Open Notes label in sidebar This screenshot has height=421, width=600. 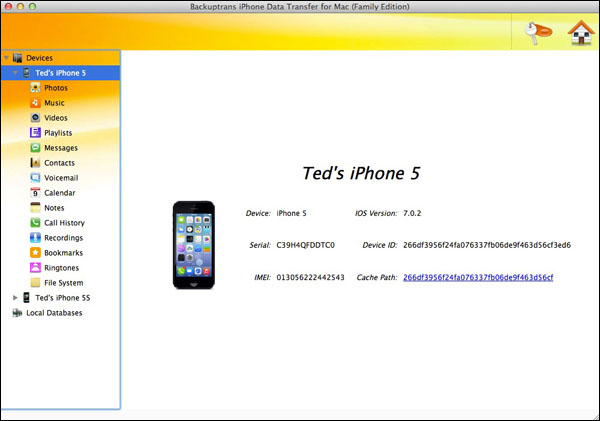pyautogui.click(x=54, y=207)
